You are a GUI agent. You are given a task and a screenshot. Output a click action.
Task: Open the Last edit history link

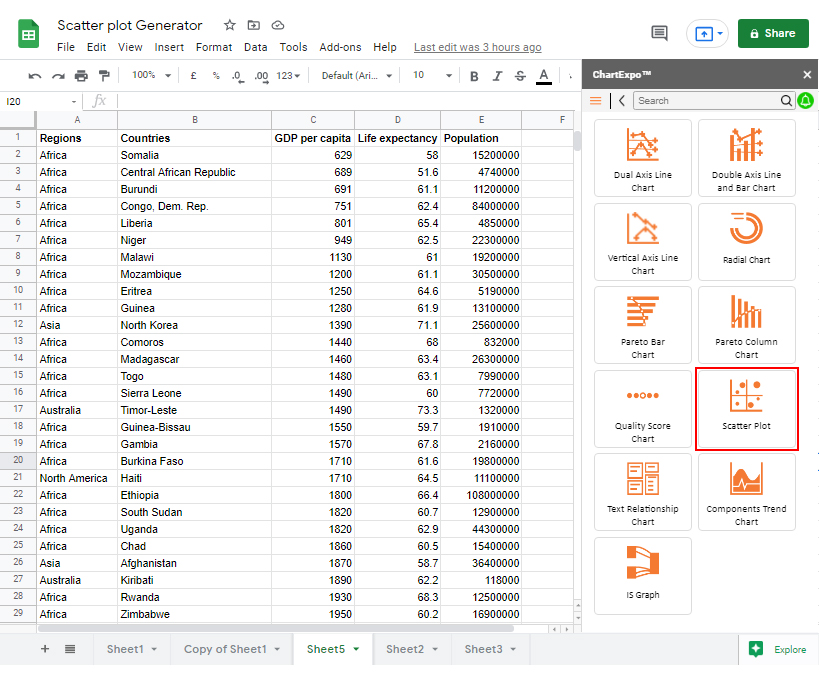(x=477, y=48)
